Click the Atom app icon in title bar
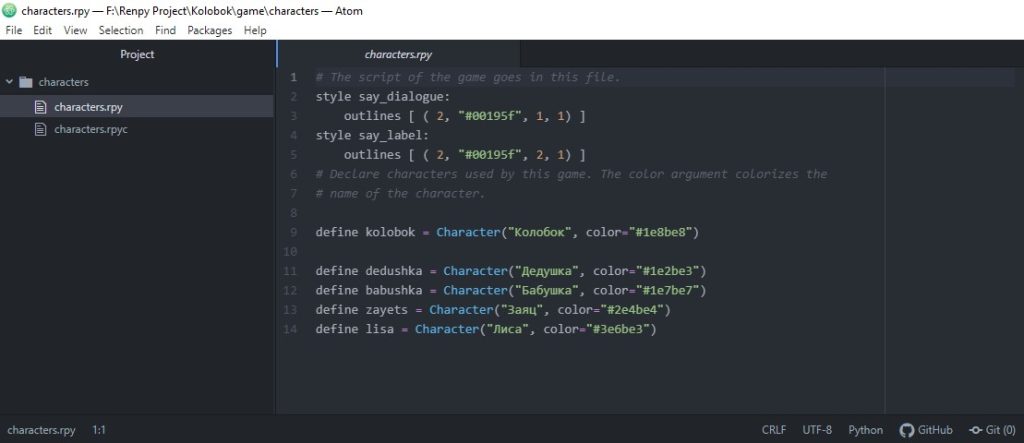 (10, 11)
